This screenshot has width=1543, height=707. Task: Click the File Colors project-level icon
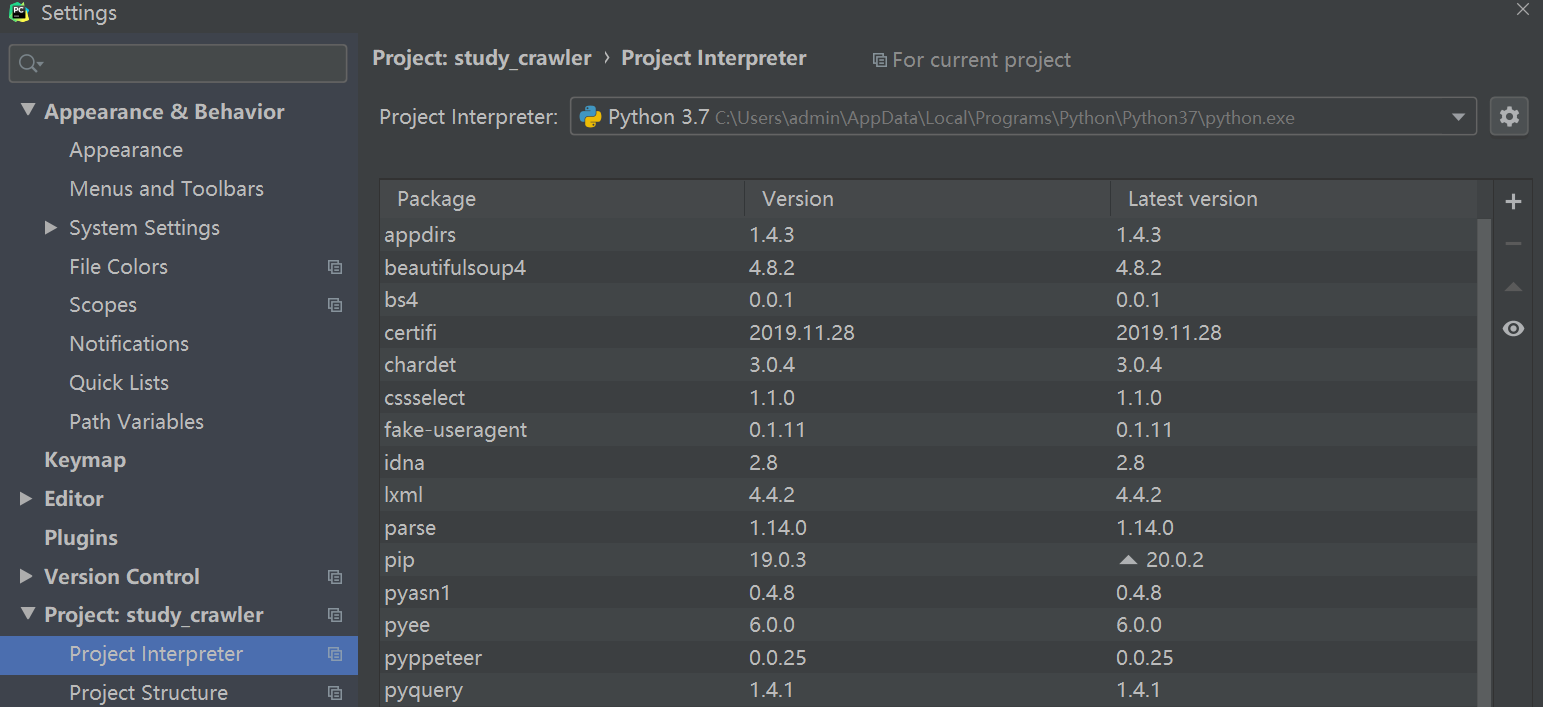335,267
